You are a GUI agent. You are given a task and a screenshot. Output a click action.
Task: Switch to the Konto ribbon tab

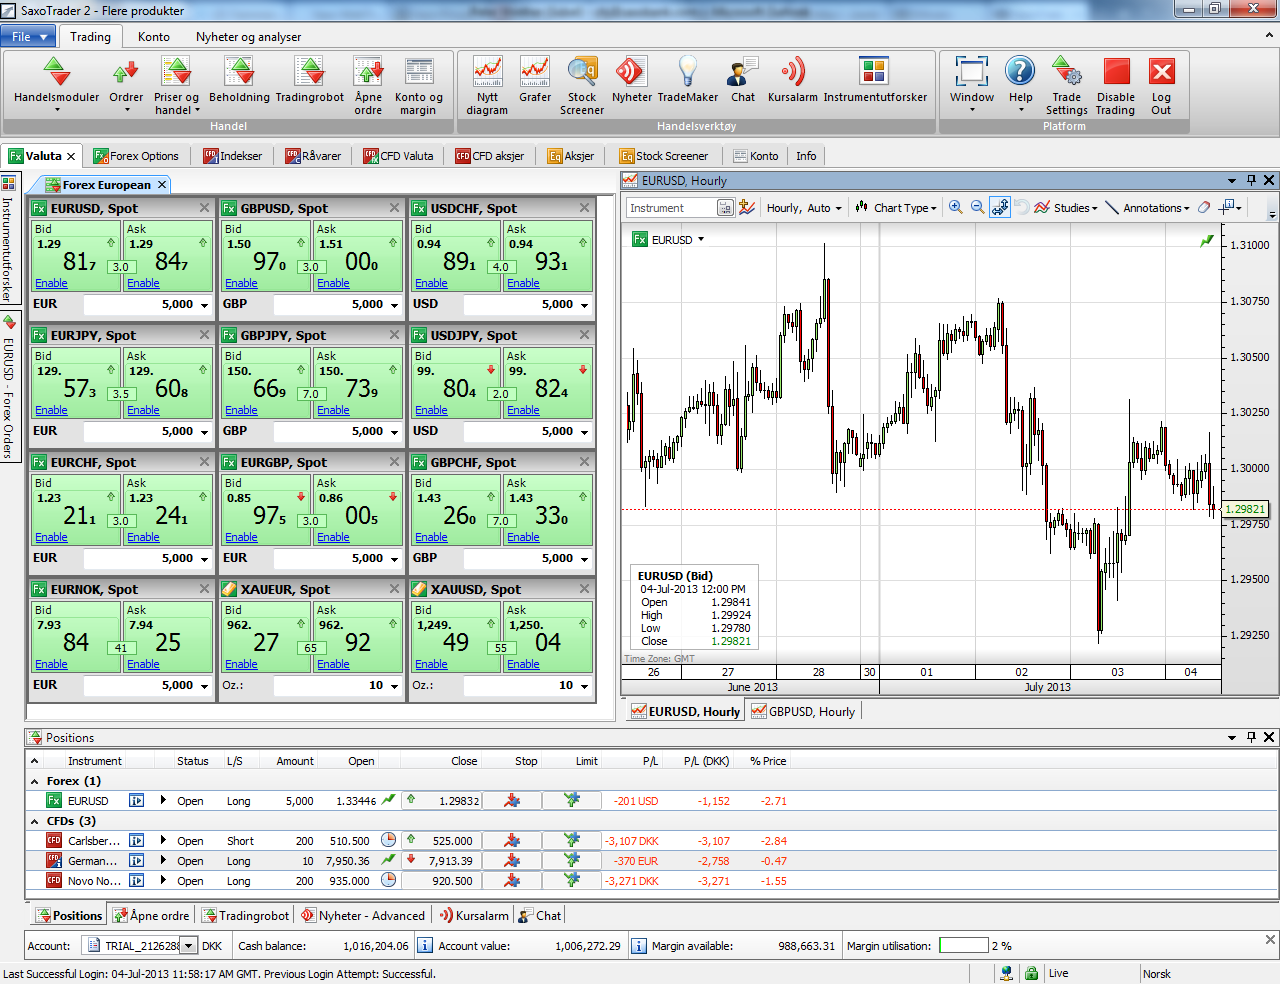[x=154, y=36]
